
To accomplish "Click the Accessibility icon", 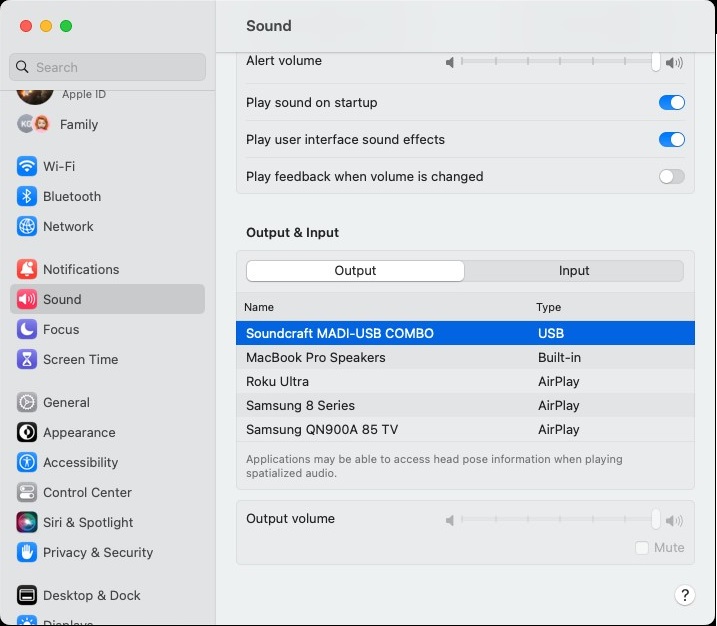I will pyautogui.click(x=27, y=462).
